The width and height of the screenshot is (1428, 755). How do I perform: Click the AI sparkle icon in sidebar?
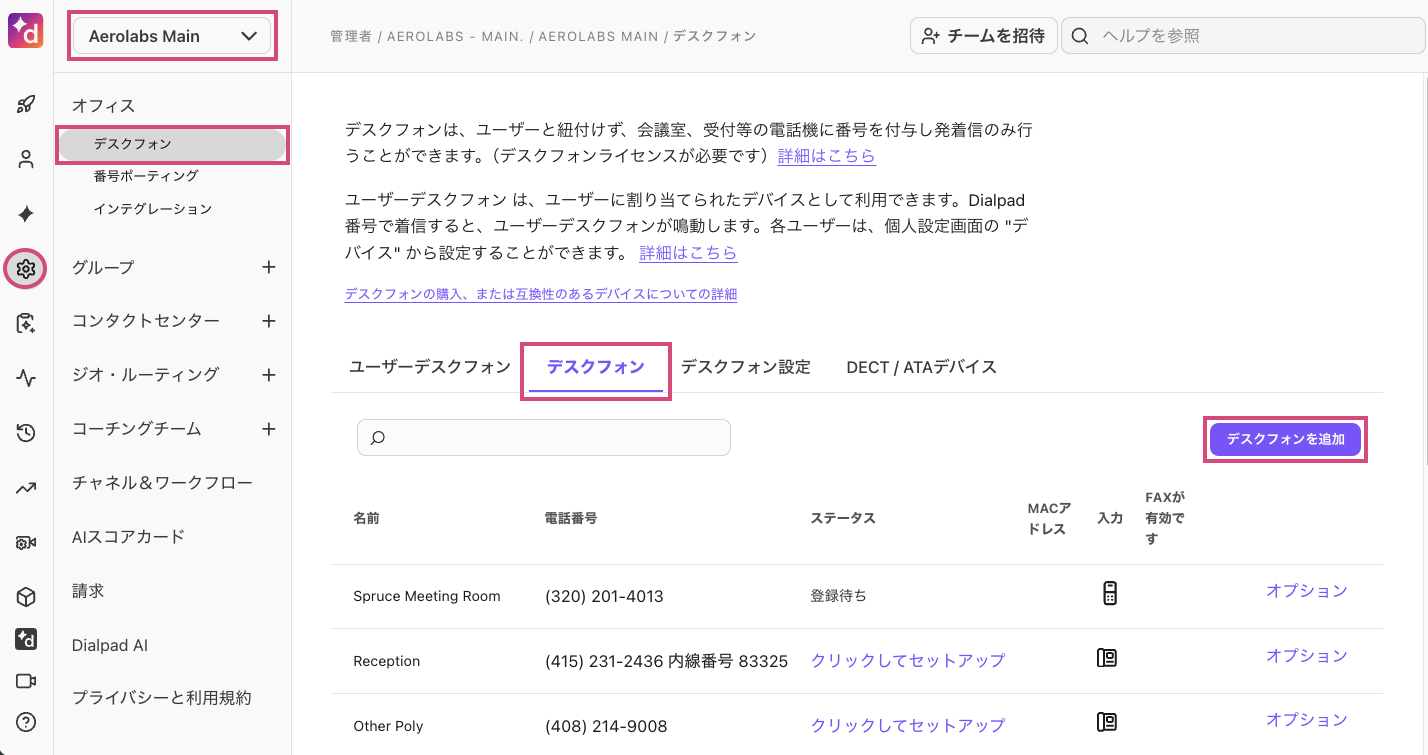coord(26,214)
